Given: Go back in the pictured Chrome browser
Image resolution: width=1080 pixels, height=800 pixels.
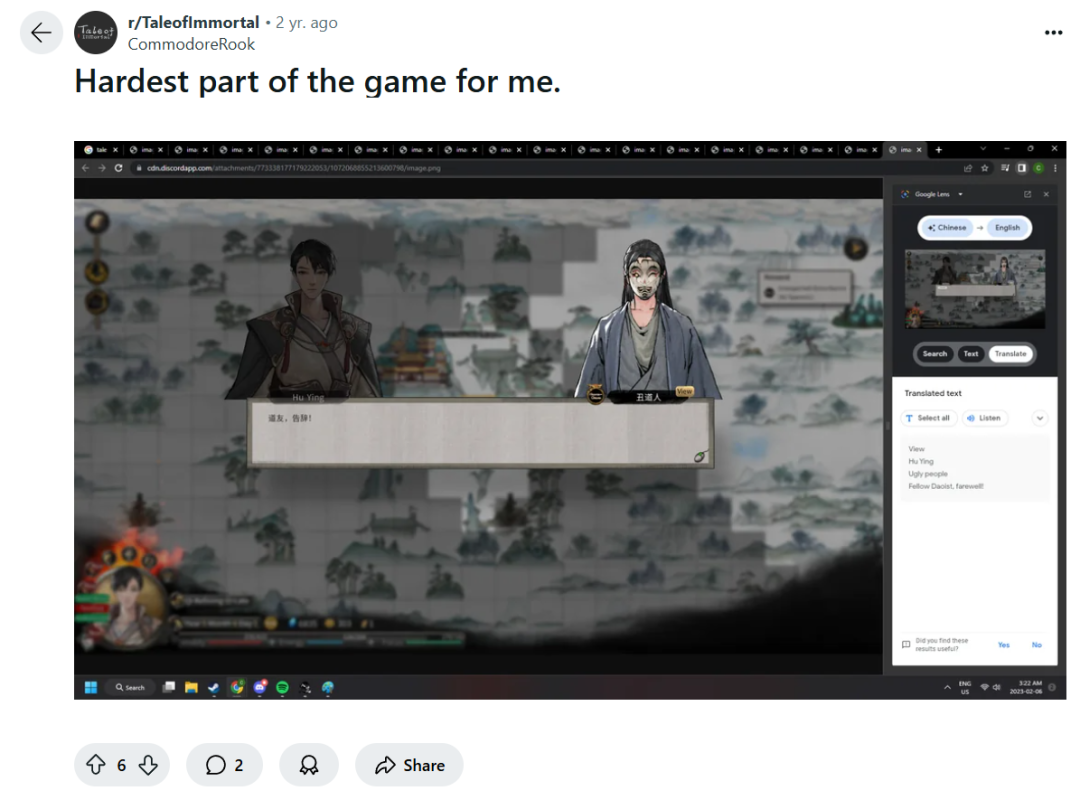Looking at the screenshot, I should tap(85, 167).
